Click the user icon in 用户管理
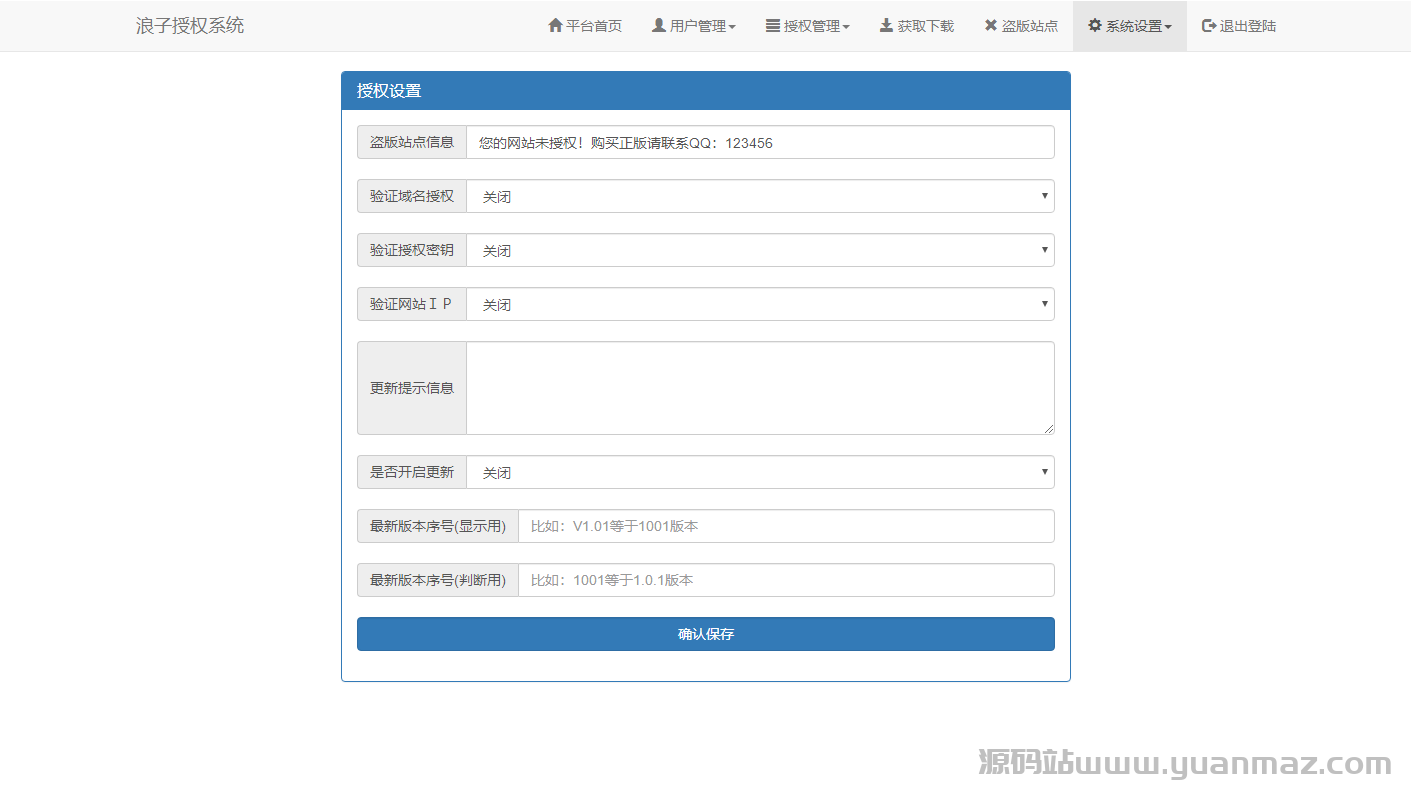 659,25
